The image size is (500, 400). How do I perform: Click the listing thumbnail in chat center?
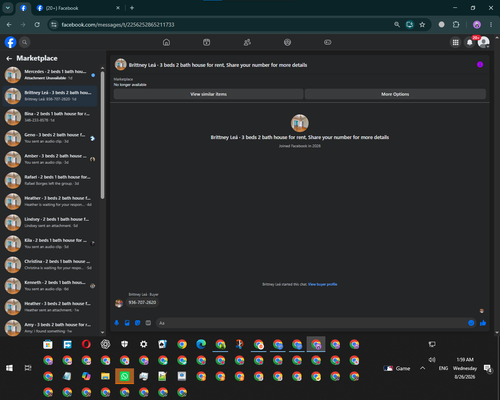(x=300, y=123)
